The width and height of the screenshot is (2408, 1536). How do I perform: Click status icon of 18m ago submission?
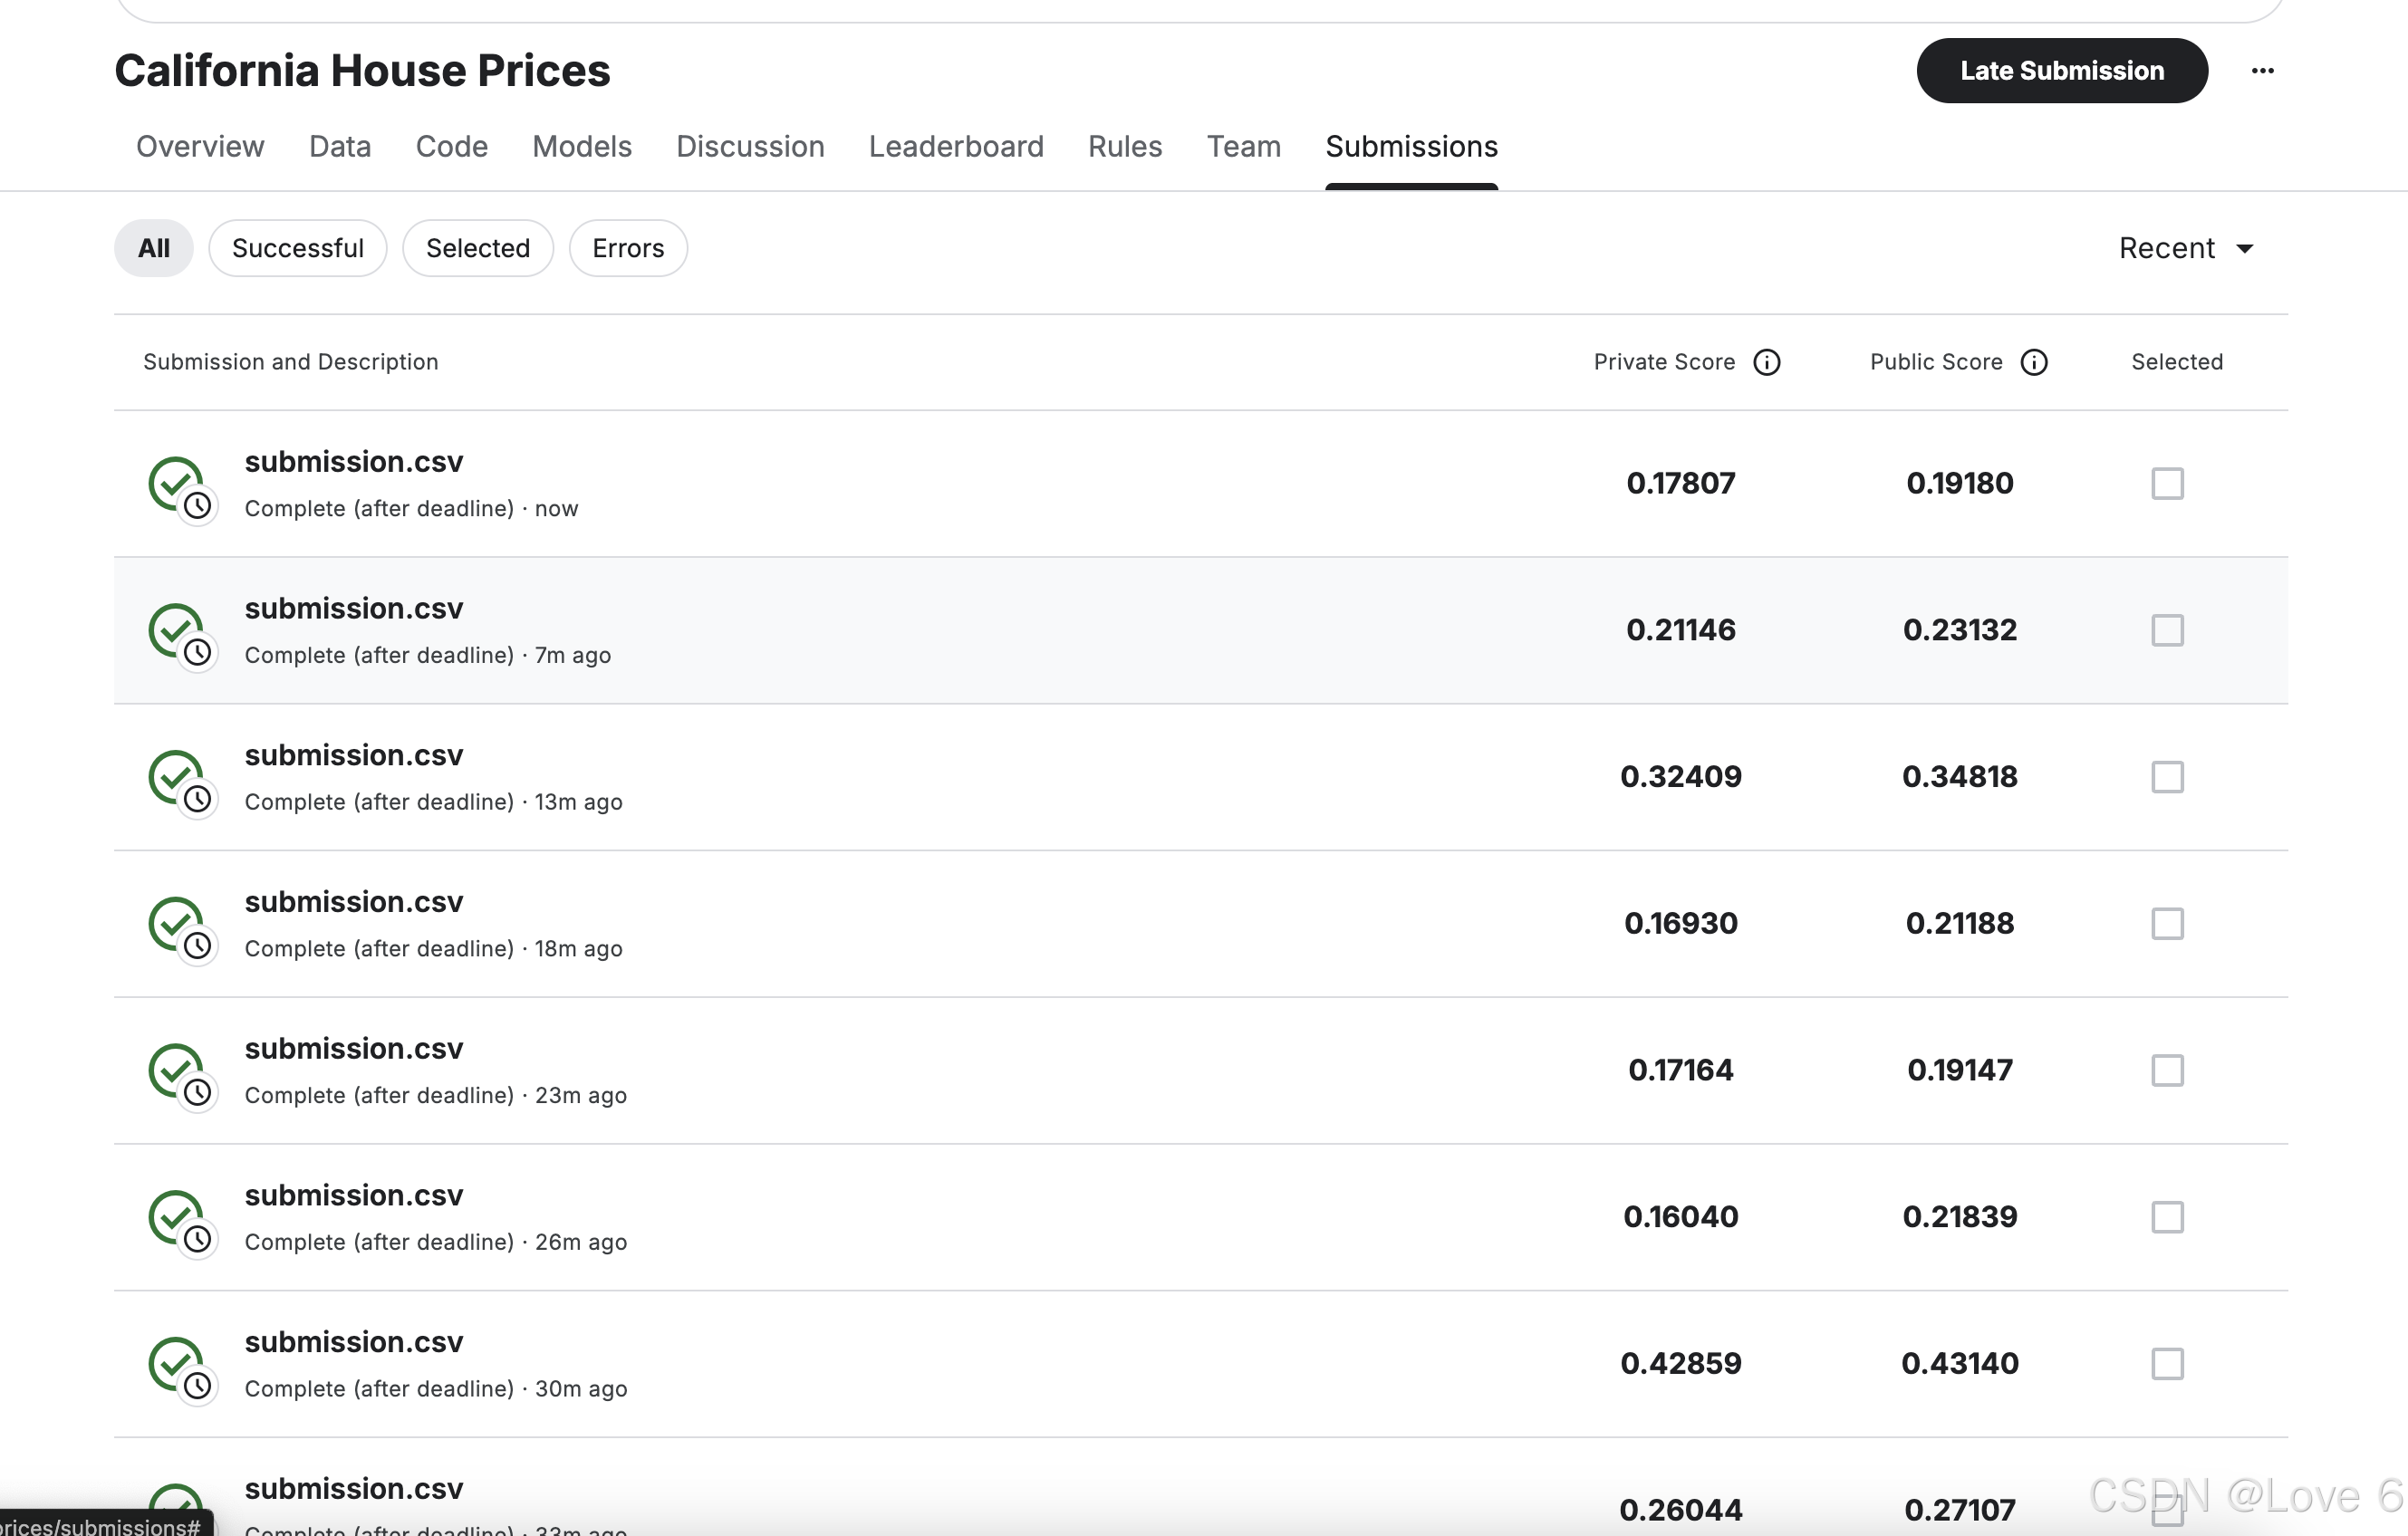(181, 929)
